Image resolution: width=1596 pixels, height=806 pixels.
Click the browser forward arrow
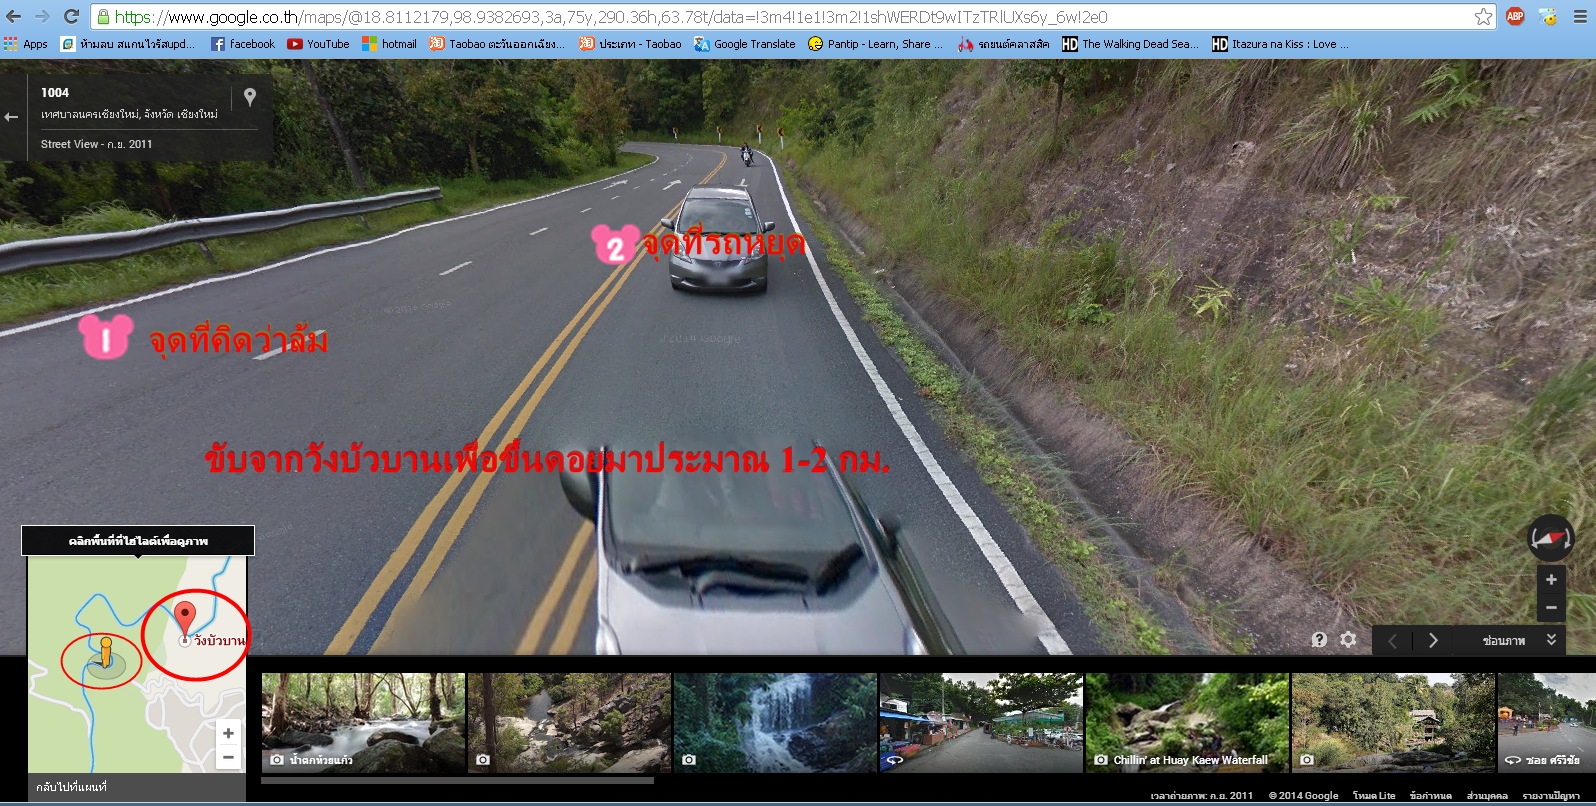(42, 16)
